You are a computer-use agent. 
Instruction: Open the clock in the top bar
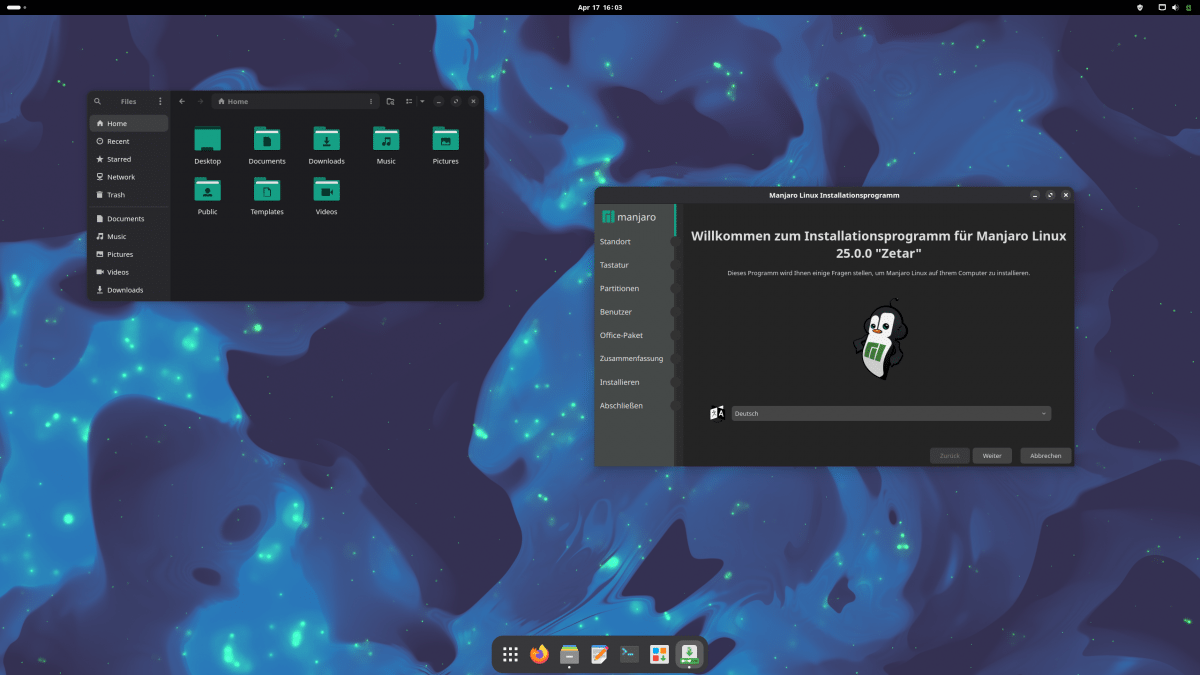coord(600,7)
